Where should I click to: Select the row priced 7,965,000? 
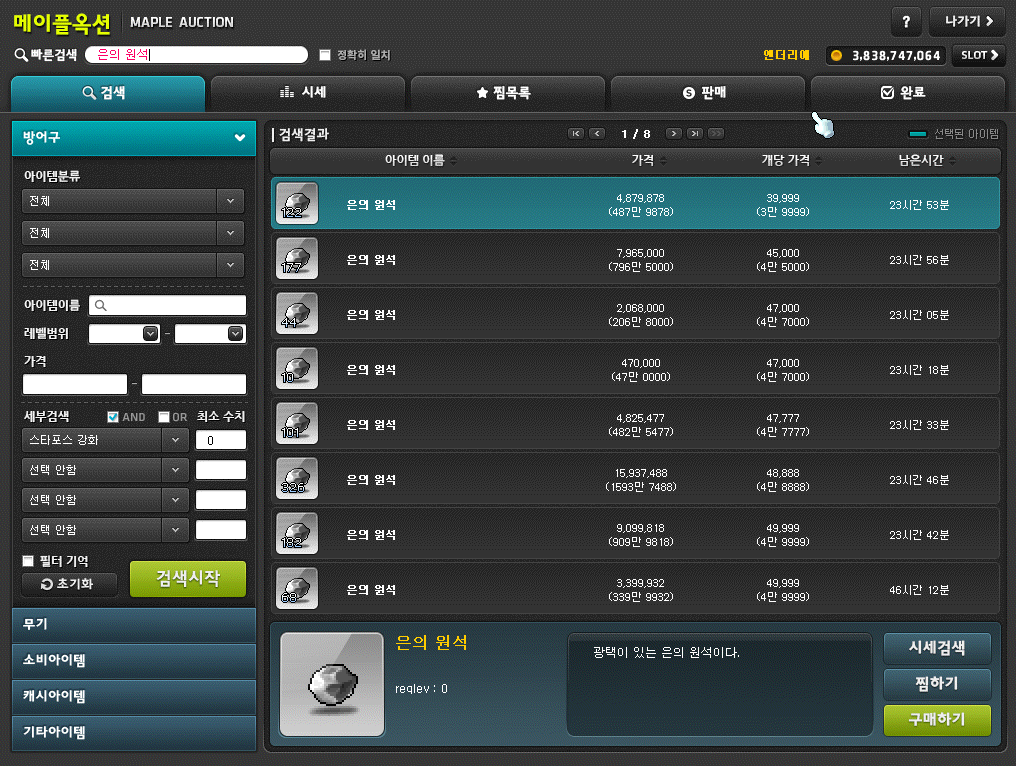[635, 259]
